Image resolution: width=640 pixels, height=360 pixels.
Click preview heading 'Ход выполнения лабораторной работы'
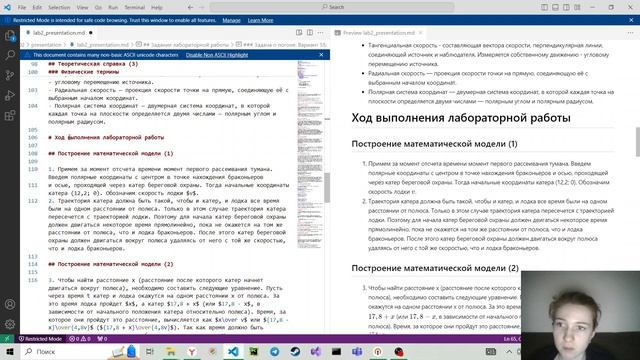[x=461, y=118]
